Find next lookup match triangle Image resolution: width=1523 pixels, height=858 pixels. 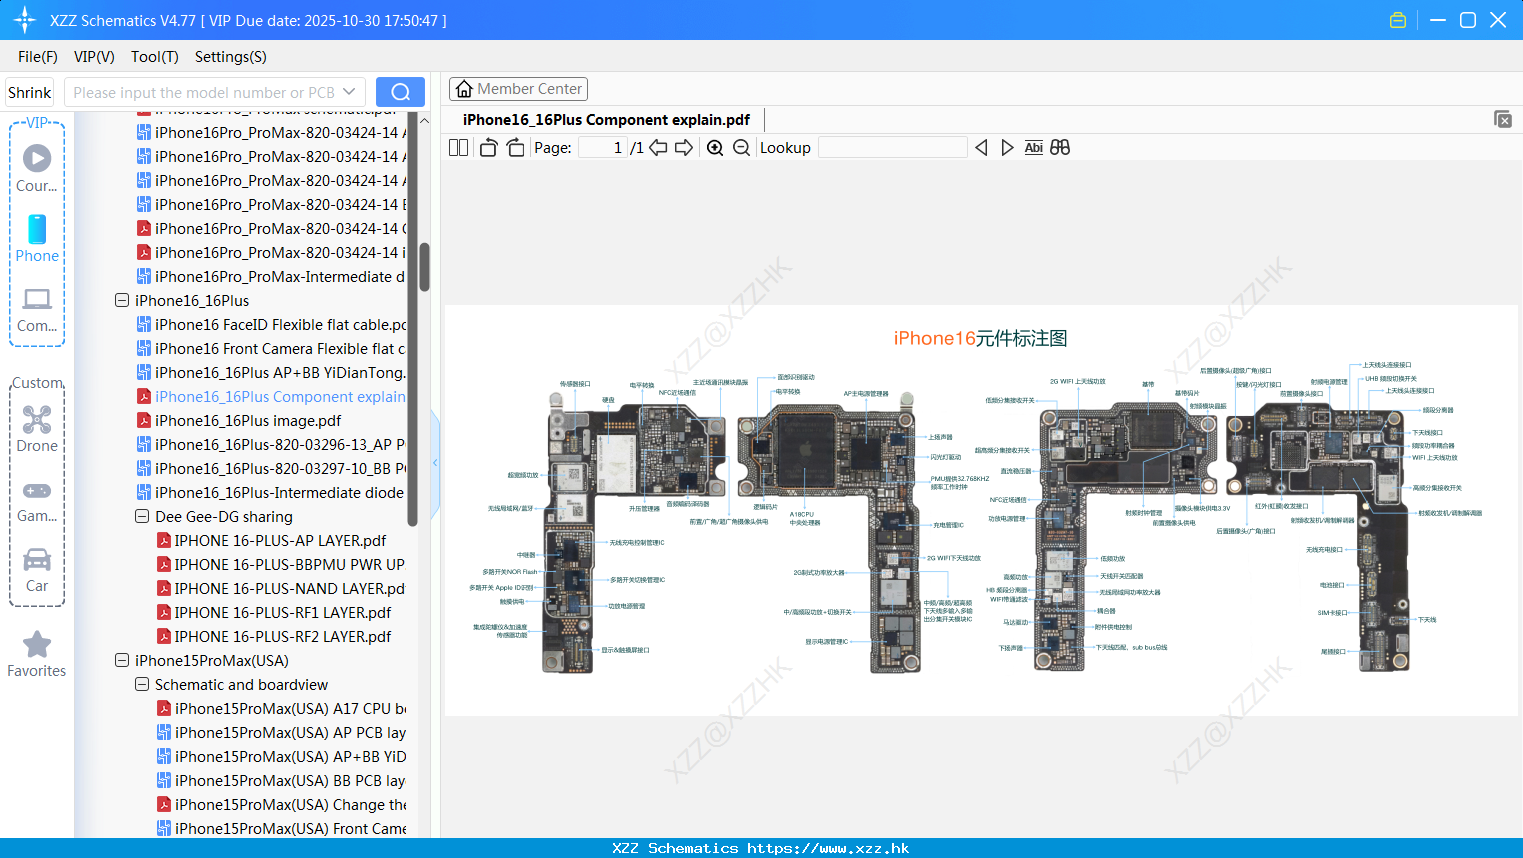coord(1007,148)
